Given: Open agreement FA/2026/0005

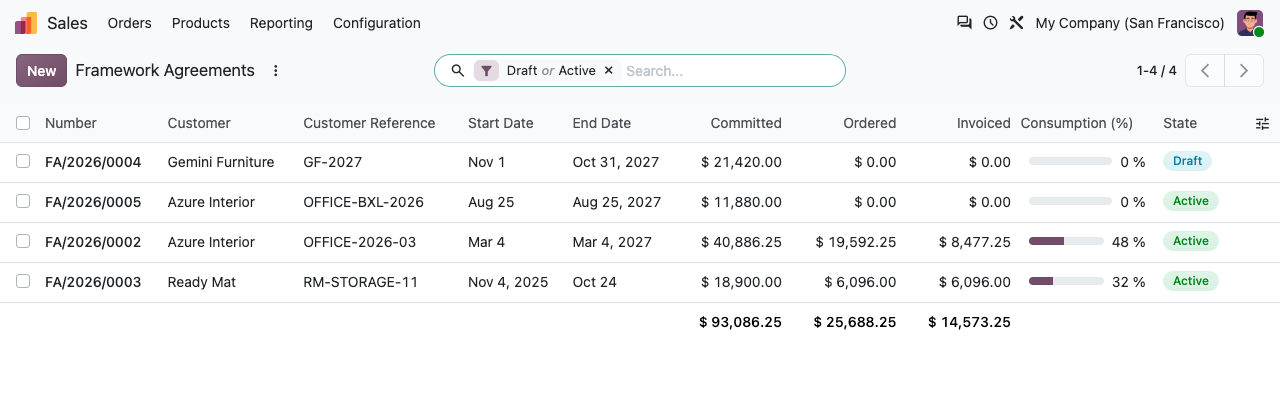Looking at the screenshot, I should point(93,202).
